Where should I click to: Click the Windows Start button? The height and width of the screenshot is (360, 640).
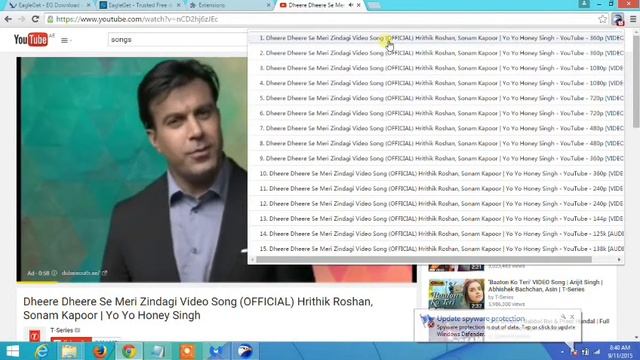13,351
